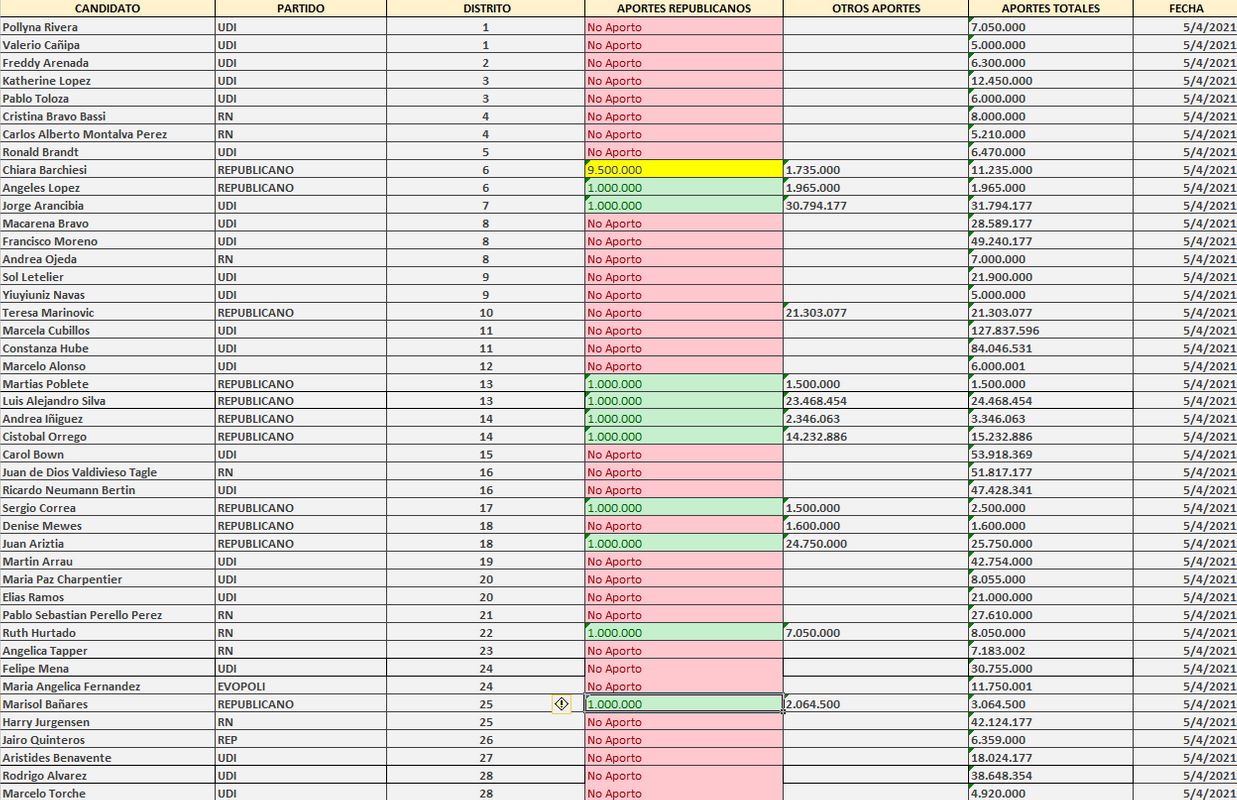Click total 53.918.369 for Carol Bown
Screen dimensions: 1237x800
1051,455
